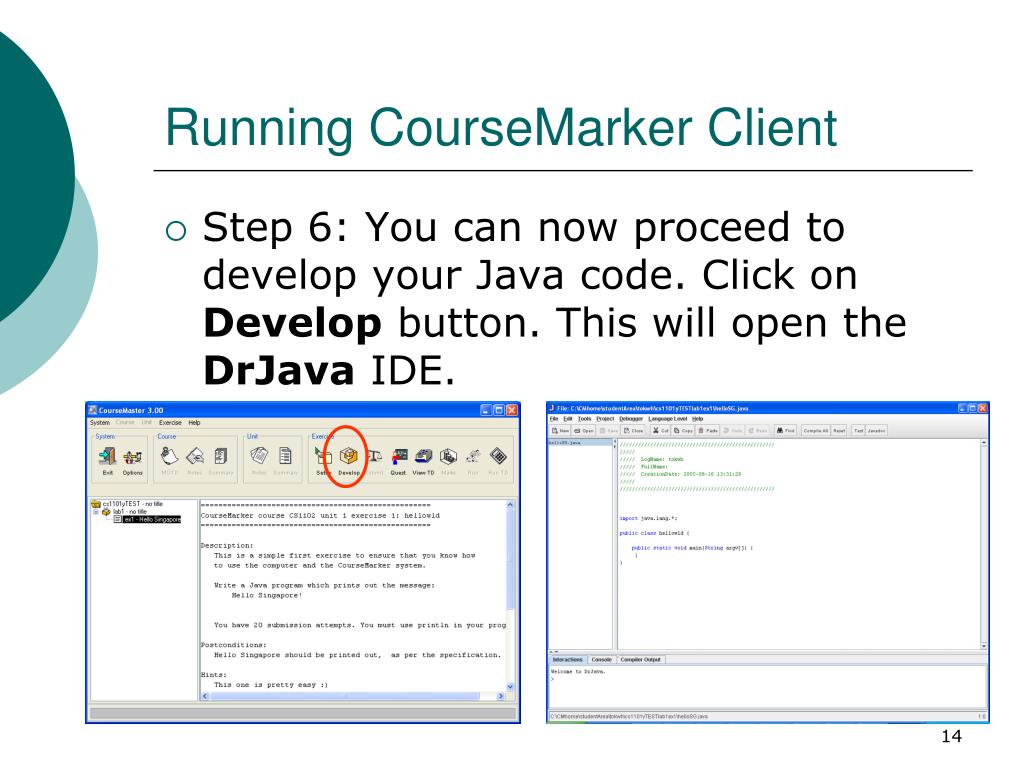Open Project menu in DrJava

[605, 419]
